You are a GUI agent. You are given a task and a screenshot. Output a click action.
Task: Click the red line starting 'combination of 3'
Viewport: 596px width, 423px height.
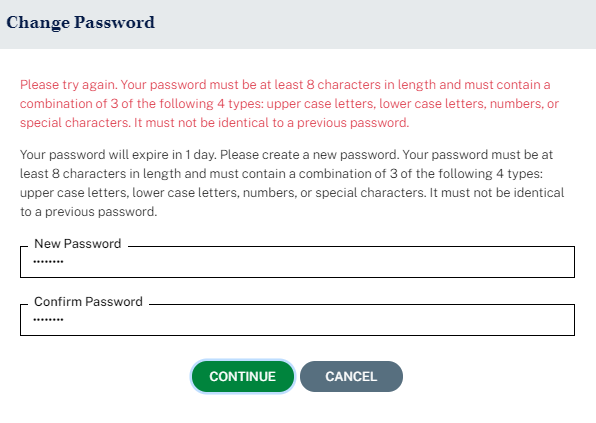tap(290, 104)
